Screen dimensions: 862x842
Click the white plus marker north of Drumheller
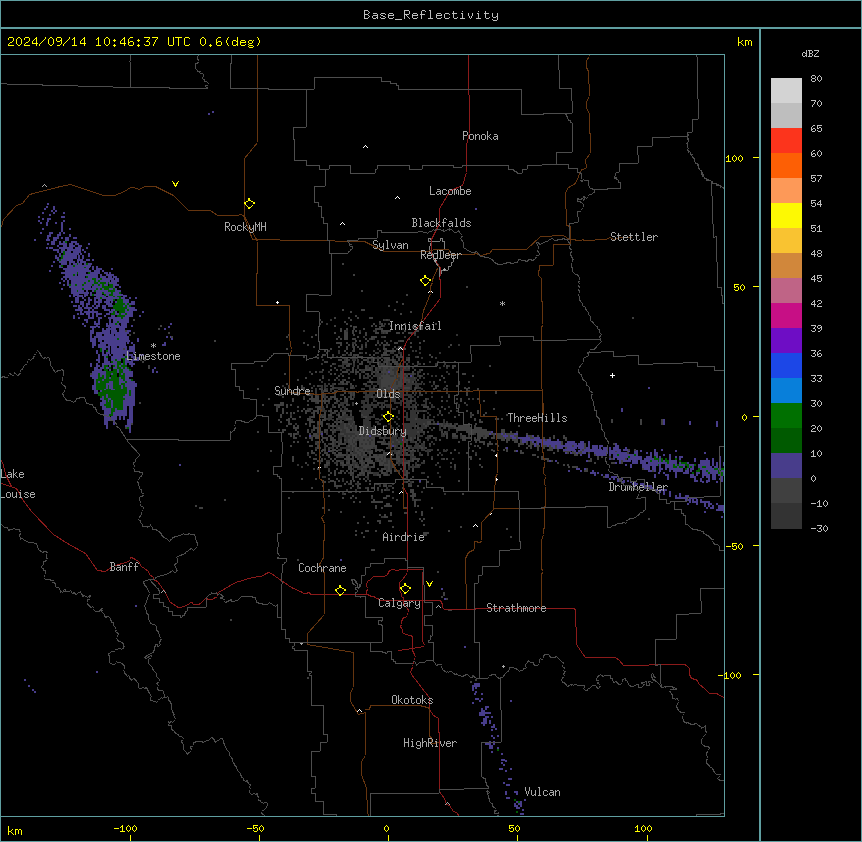tap(612, 375)
